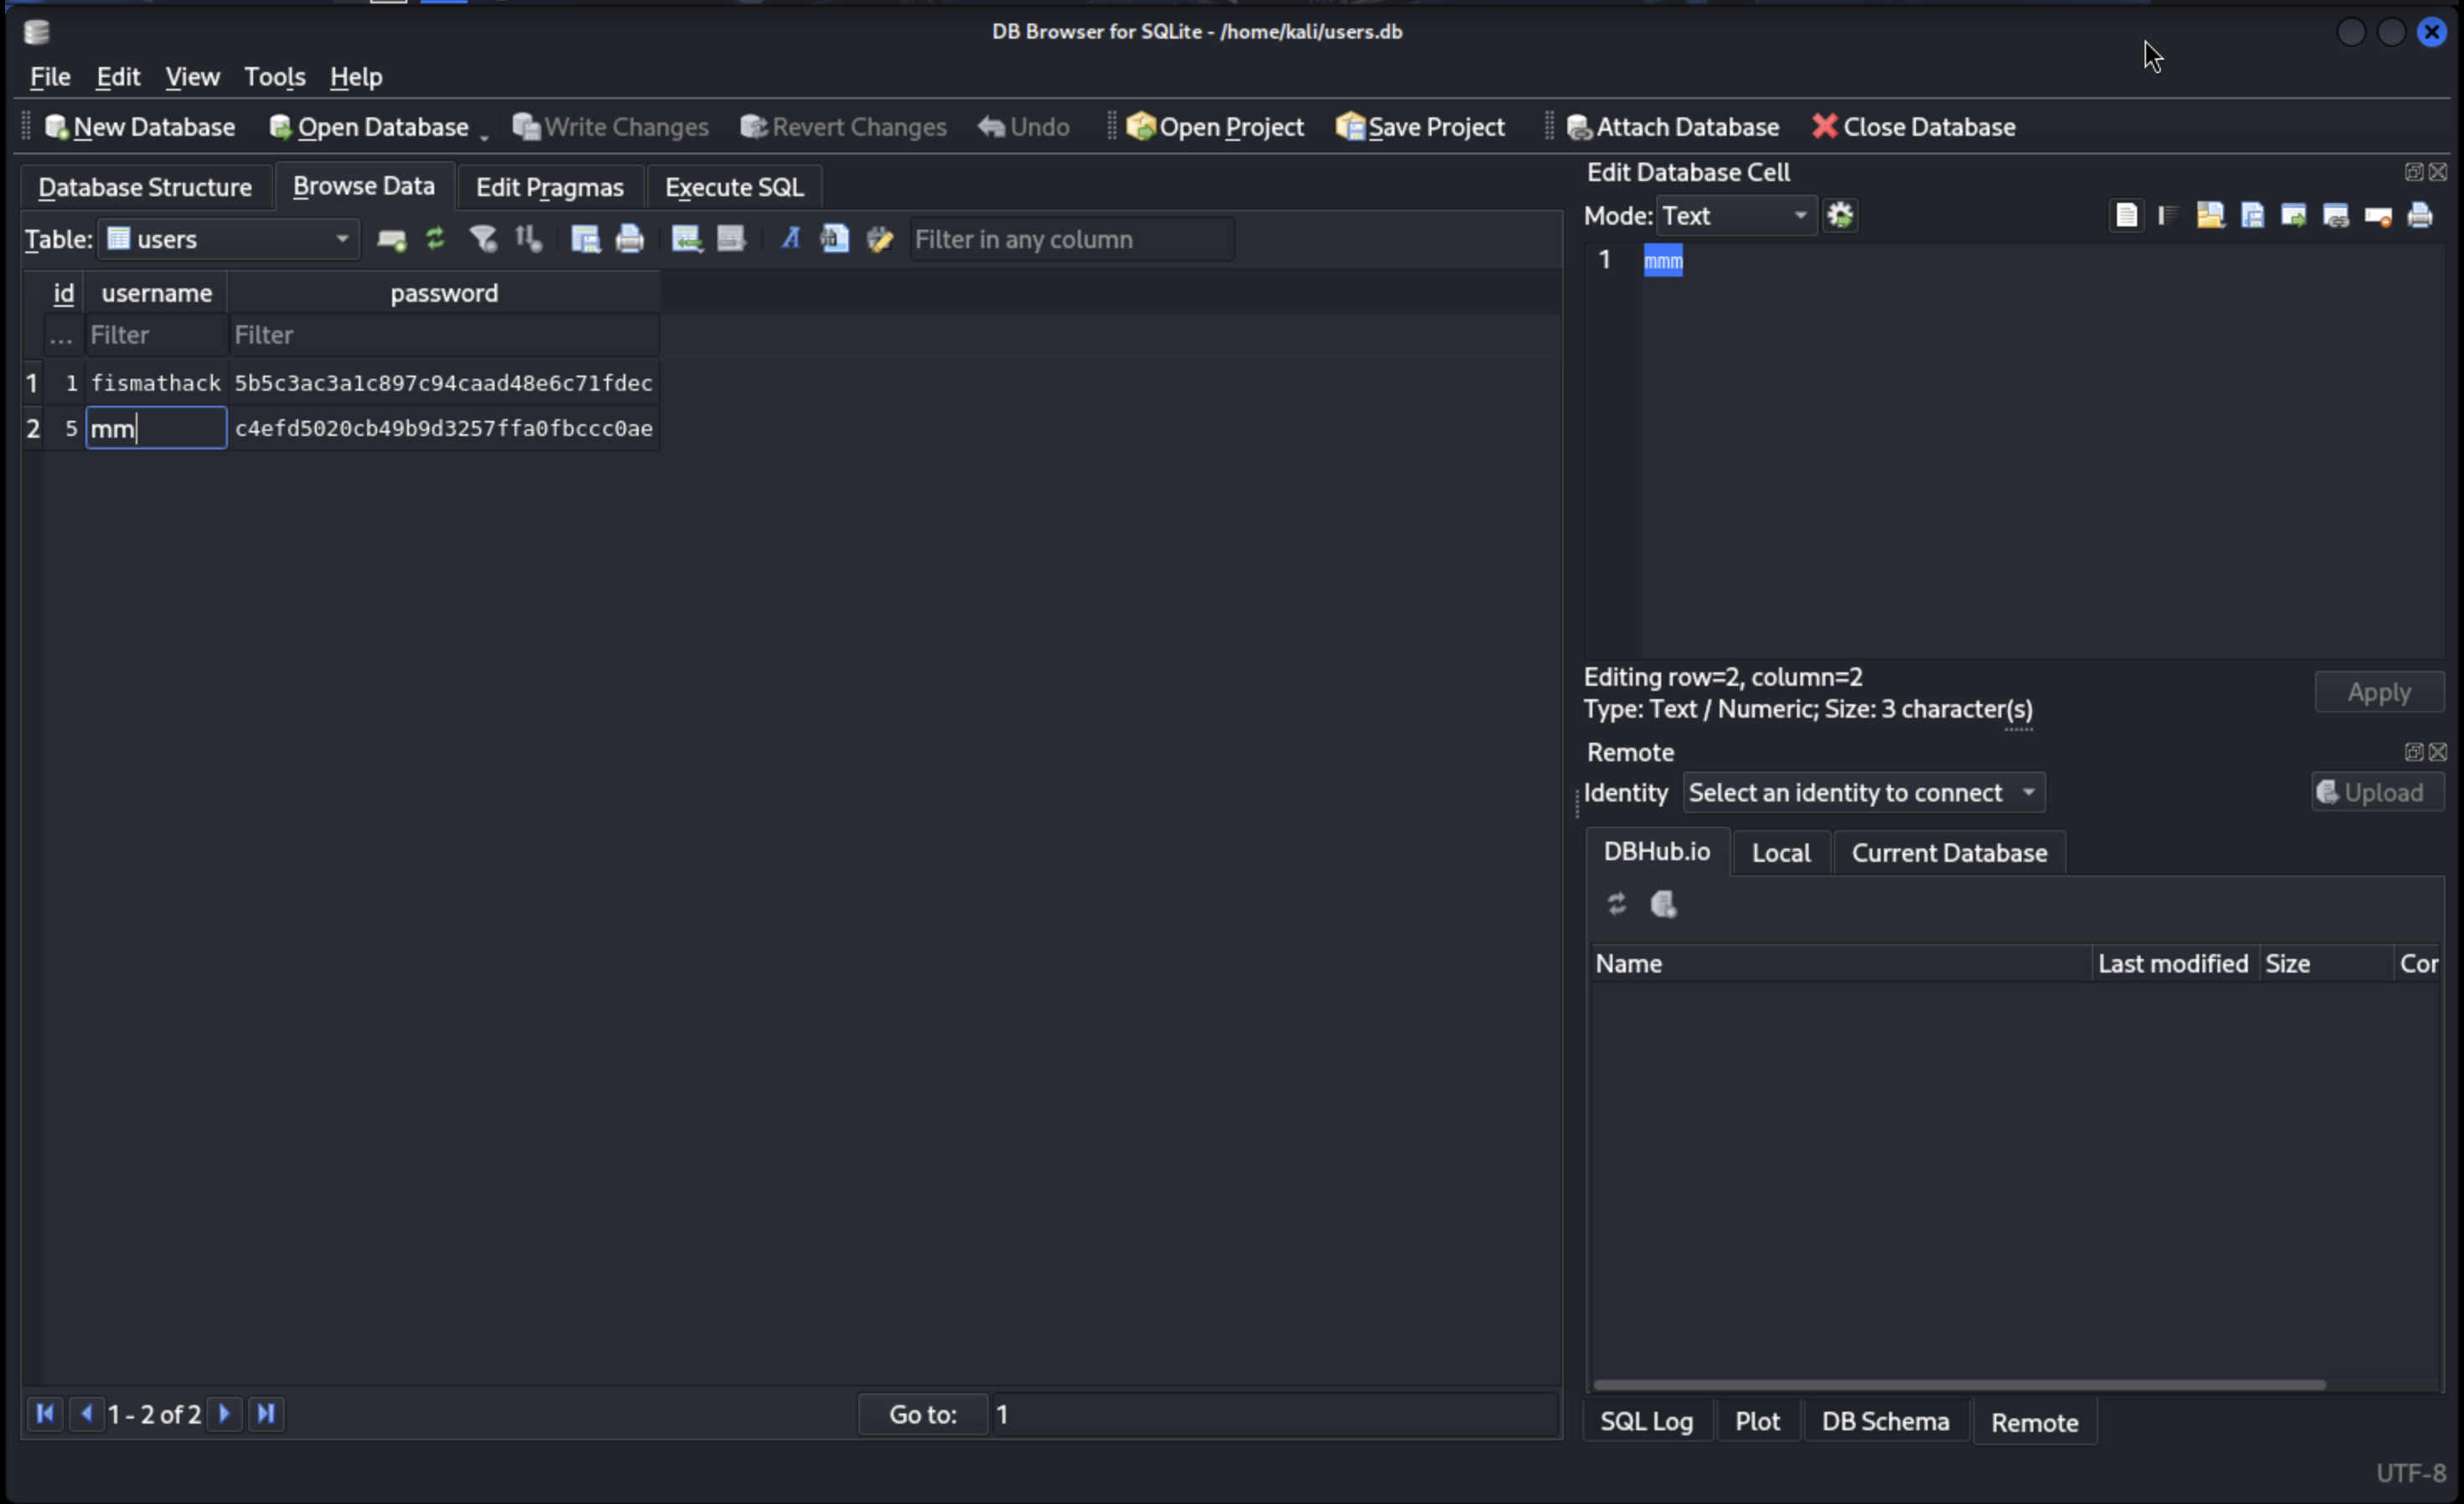The height and width of the screenshot is (1504, 2464).
Task: Open the Table selector showing users
Action: click(228, 239)
